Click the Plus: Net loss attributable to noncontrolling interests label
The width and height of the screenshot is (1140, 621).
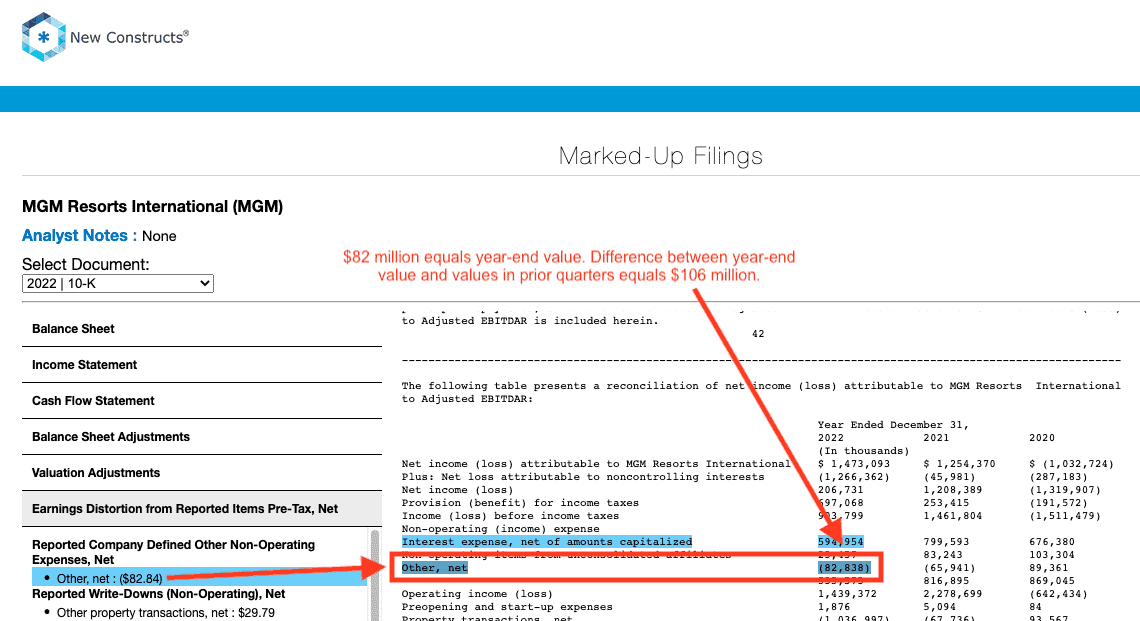coord(583,477)
